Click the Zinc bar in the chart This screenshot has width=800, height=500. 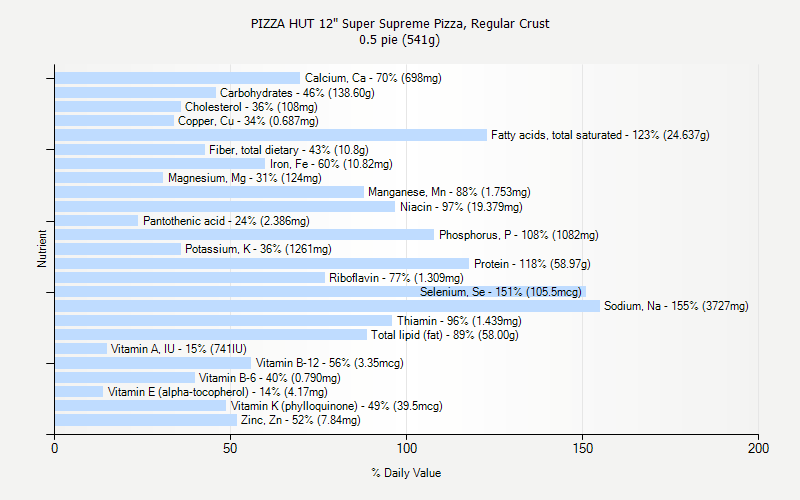(146, 420)
